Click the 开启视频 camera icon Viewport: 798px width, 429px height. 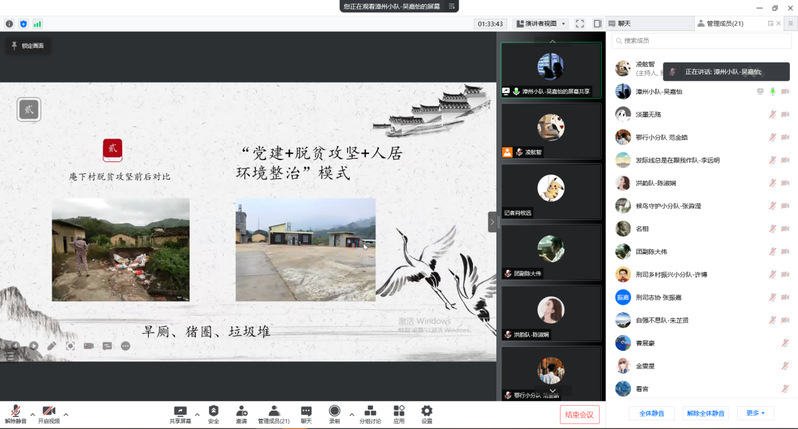48,410
